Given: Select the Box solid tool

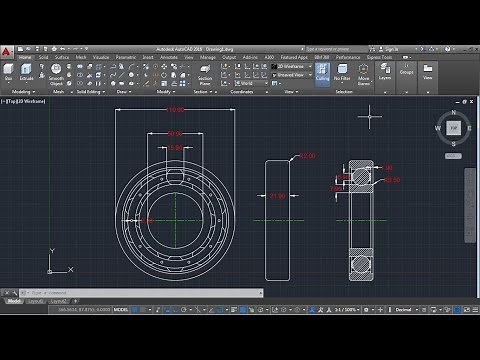Looking at the screenshot, I should pyautogui.click(x=9, y=72).
